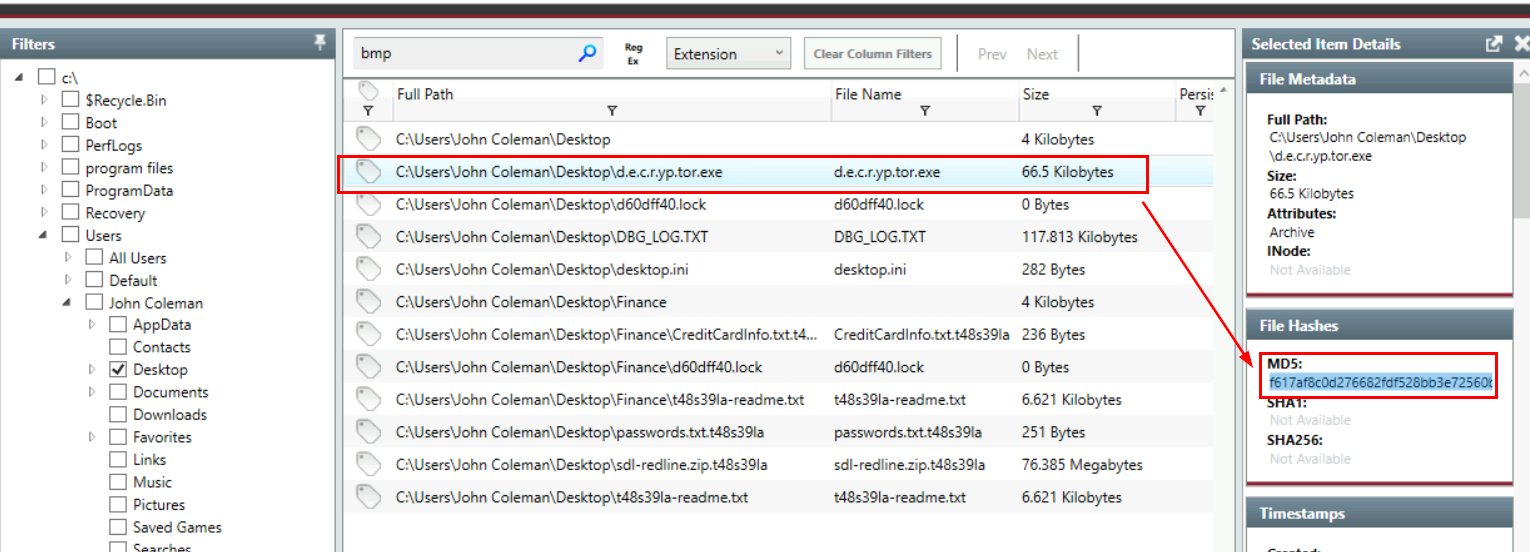Click the tag icon for d.e.c.r.yp.tor.exe row
Image resolution: width=1530 pixels, height=552 pixels.
click(x=369, y=172)
